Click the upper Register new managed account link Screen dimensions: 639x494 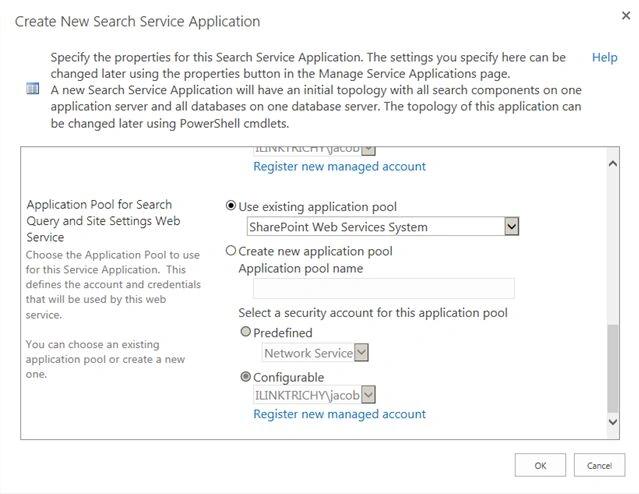339,166
